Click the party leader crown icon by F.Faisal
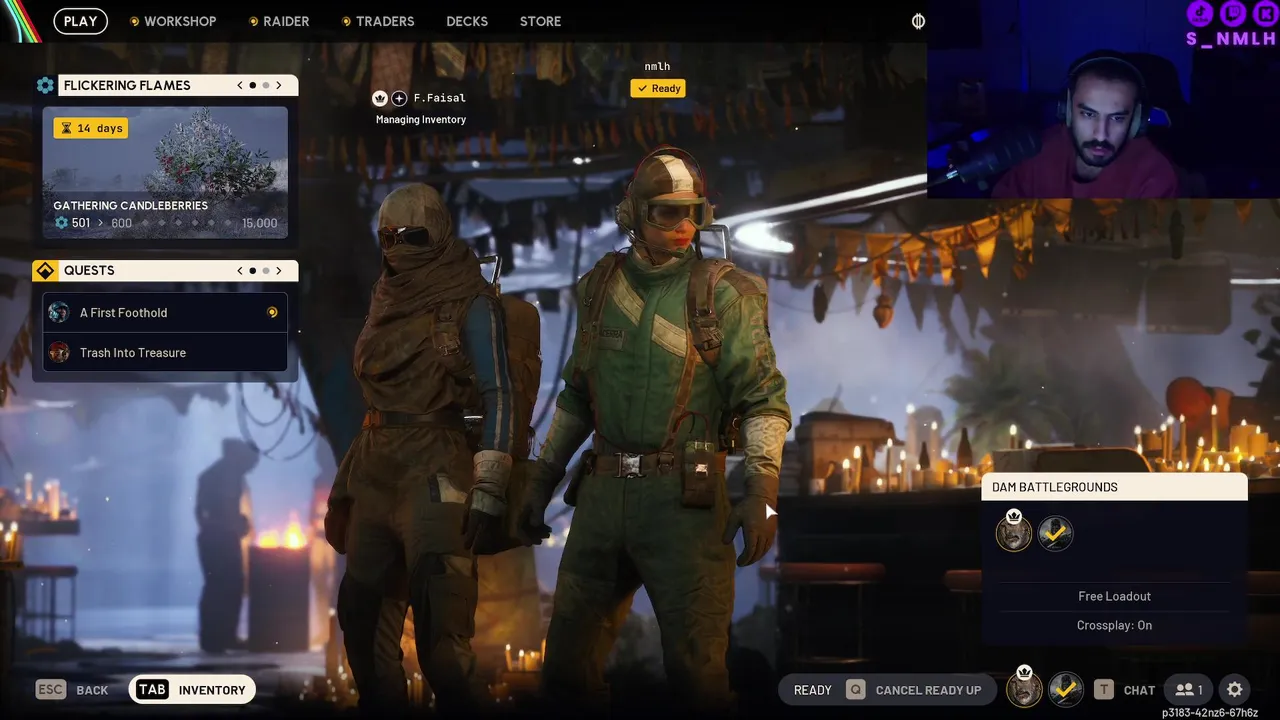This screenshot has width=1280, height=720. click(x=380, y=98)
